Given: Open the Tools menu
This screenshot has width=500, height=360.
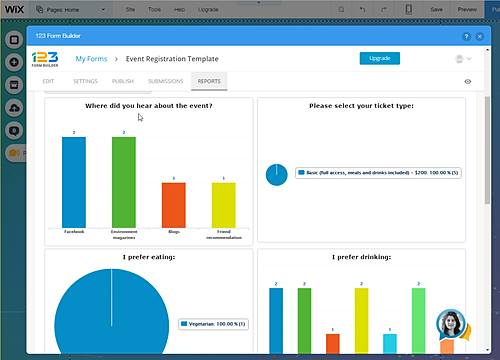Looking at the screenshot, I should coord(154,9).
